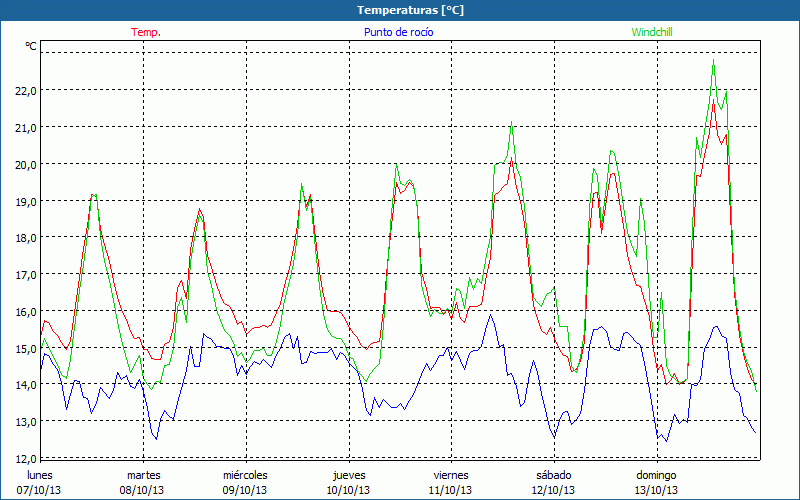
Task: Click the highest green Windchill peak on Sunday
Action: (713, 61)
